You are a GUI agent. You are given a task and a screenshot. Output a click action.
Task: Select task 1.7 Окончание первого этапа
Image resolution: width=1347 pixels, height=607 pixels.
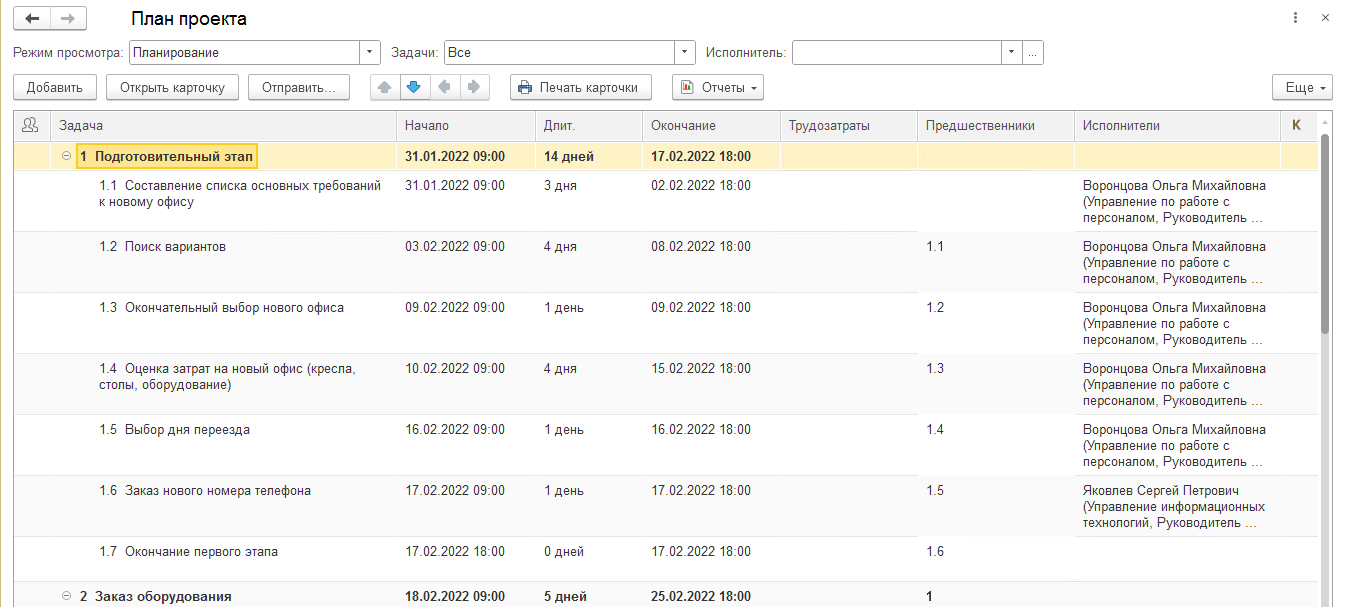tap(188, 551)
